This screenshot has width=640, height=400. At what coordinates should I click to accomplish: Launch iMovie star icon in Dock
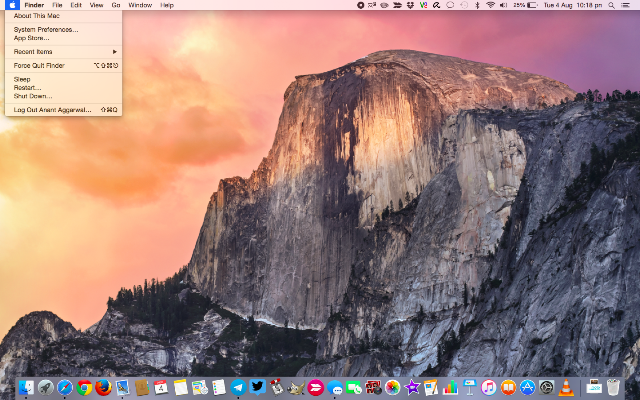click(412, 387)
